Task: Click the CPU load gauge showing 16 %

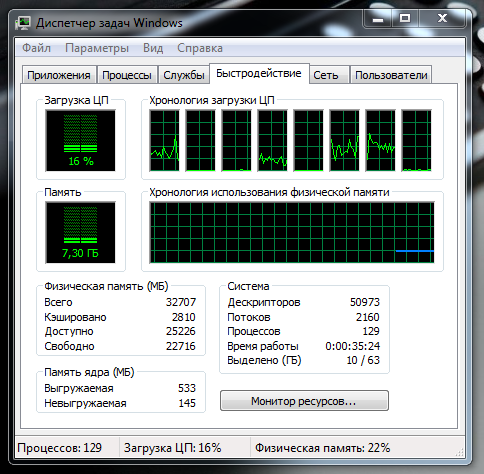Action: click(x=81, y=141)
